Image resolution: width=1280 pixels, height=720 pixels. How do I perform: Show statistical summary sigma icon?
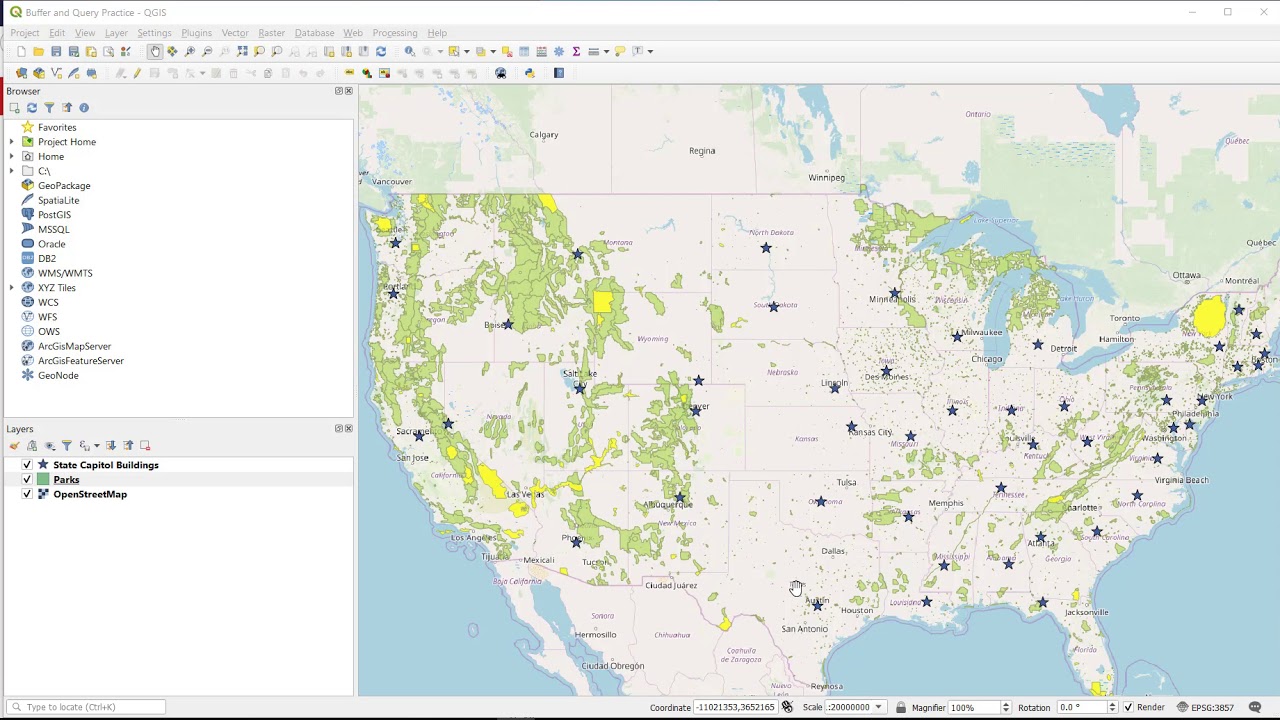tap(576, 51)
